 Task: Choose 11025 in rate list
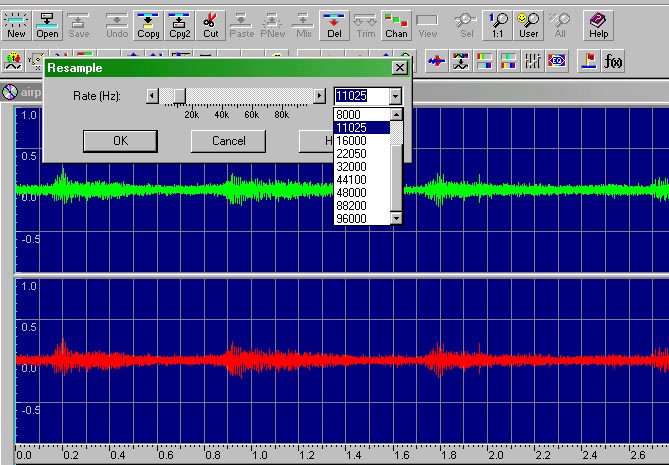[362, 128]
